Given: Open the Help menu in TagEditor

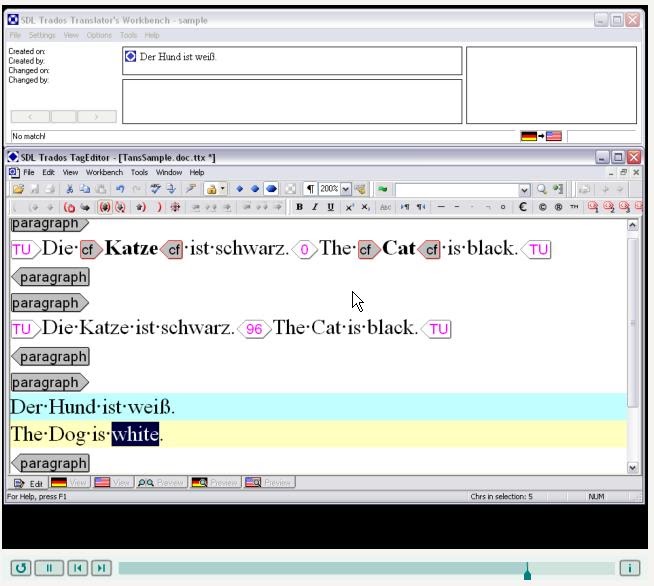Looking at the screenshot, I should tap(196, 172).
